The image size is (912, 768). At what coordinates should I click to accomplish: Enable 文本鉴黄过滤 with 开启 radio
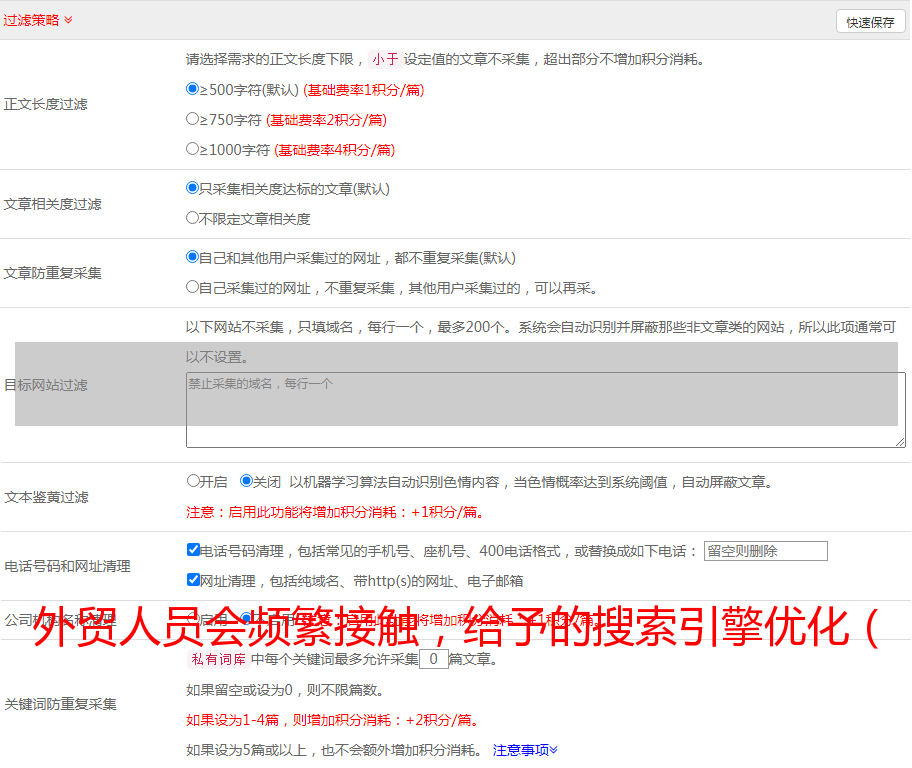coord(193,481)
